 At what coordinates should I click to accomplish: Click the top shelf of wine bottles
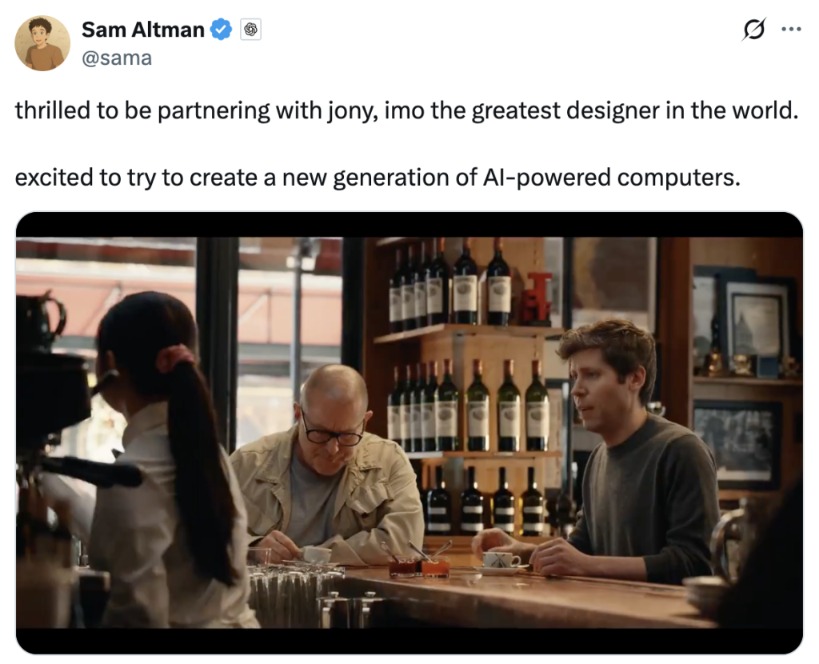click(x=450, y=285)
